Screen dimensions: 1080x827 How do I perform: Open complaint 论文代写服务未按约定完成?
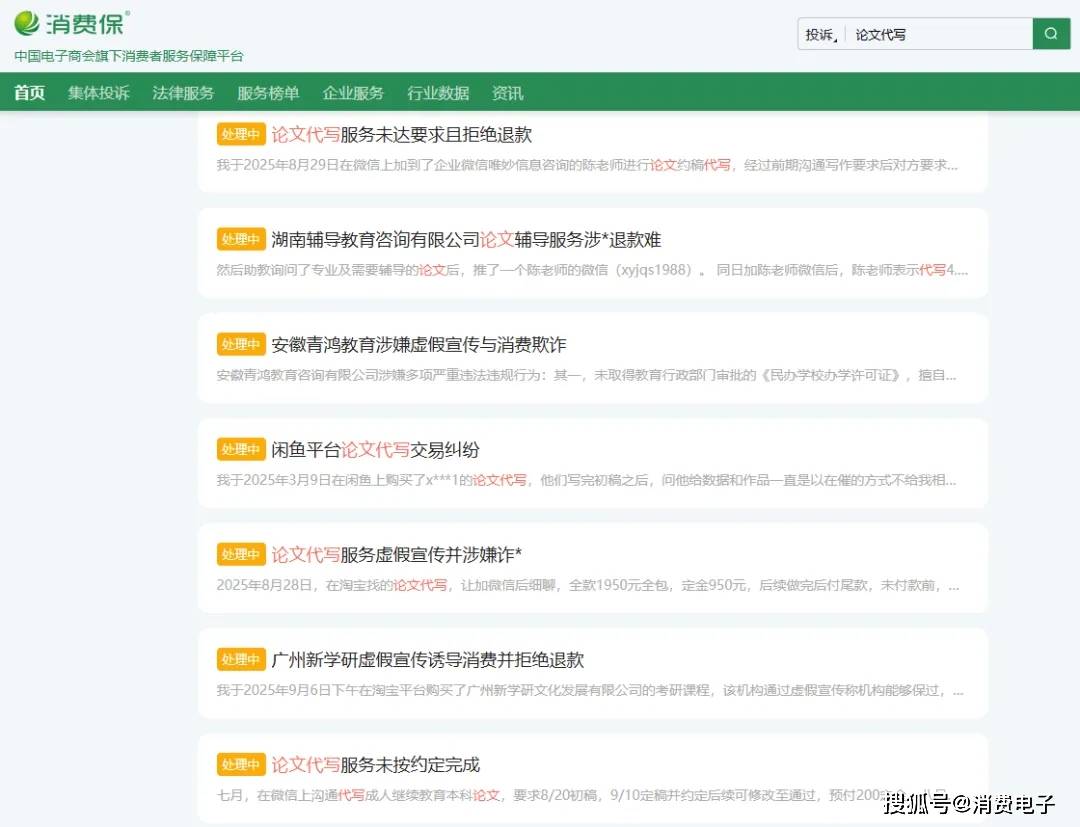375,764
